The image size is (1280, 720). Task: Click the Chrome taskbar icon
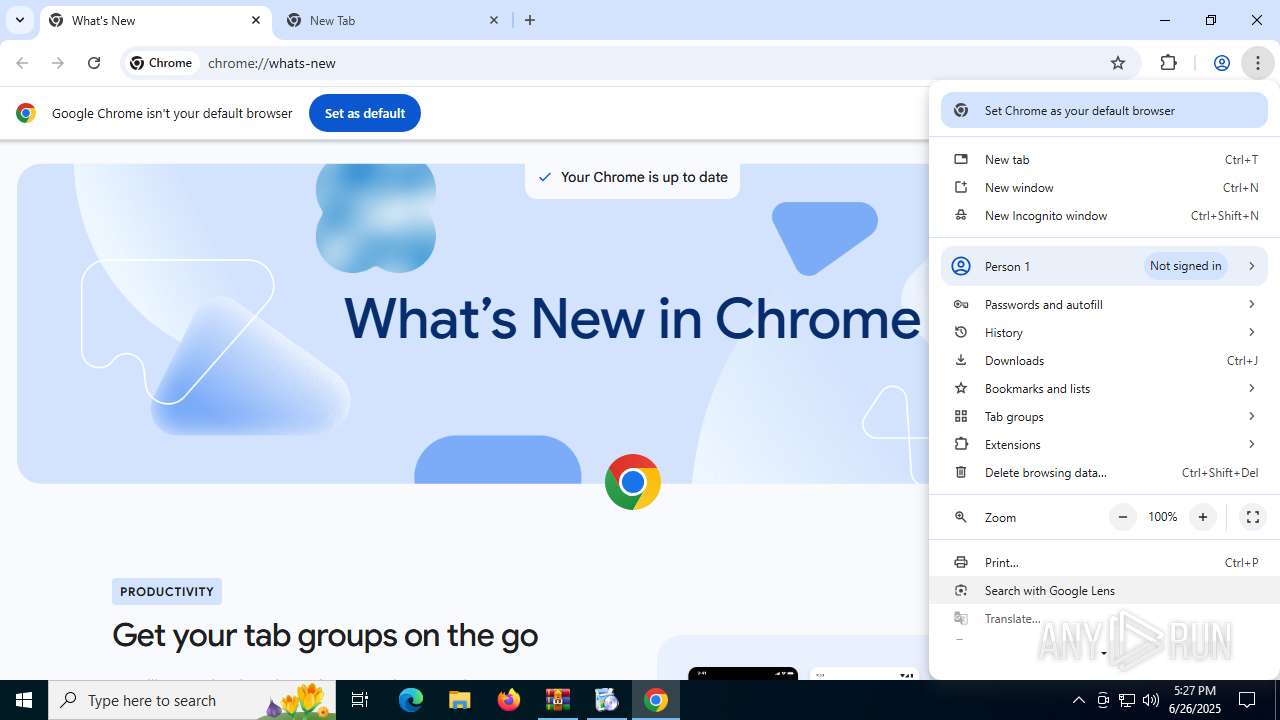(x=656, y=700)
